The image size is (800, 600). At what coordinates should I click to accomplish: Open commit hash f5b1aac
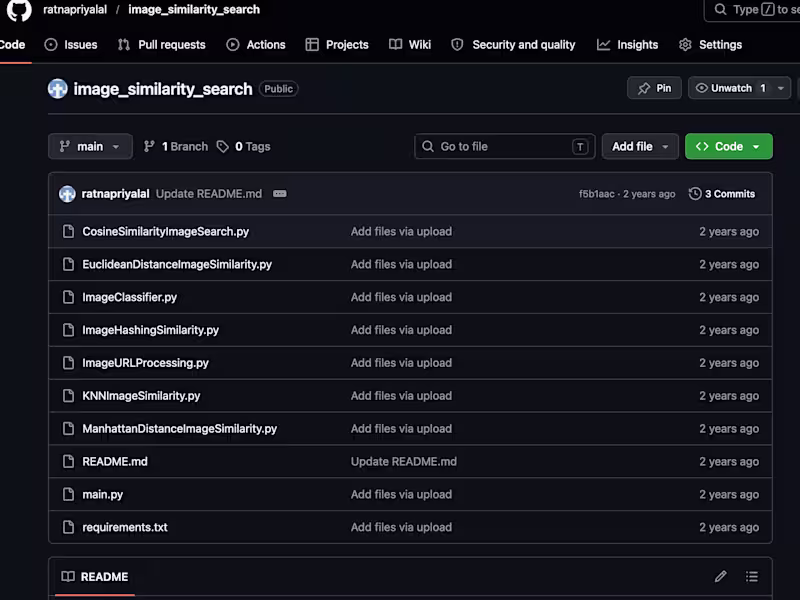(596, 194)
